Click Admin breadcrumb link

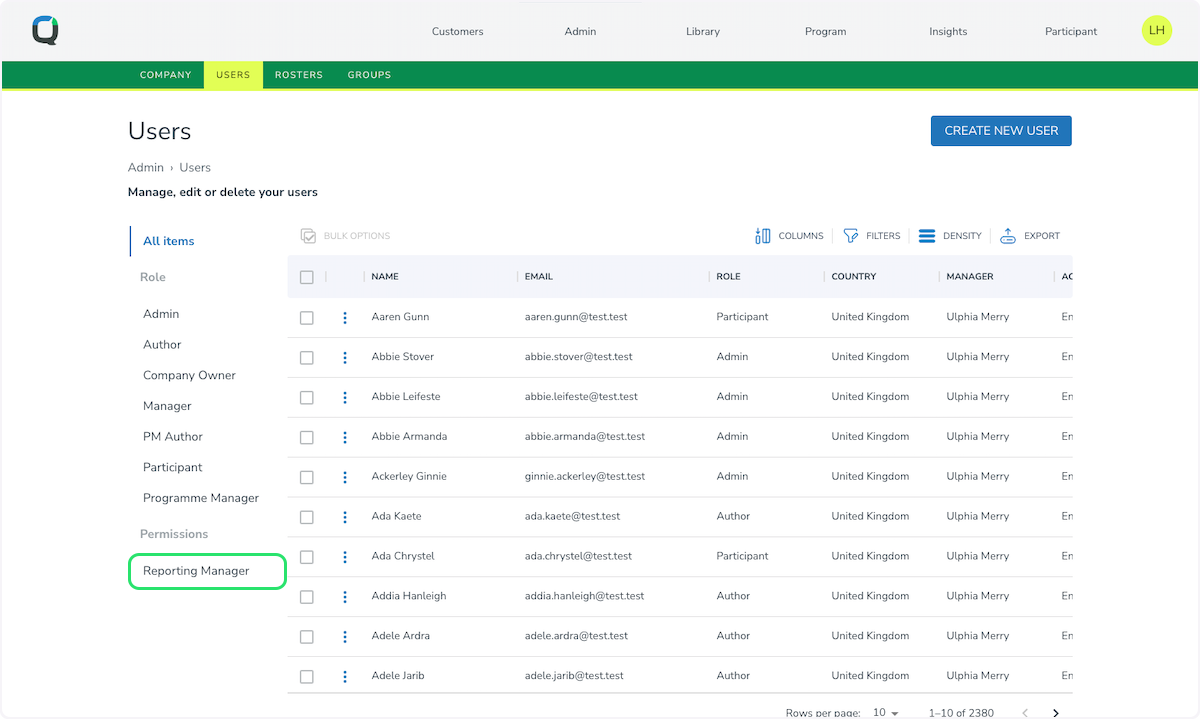coord(146,167)
